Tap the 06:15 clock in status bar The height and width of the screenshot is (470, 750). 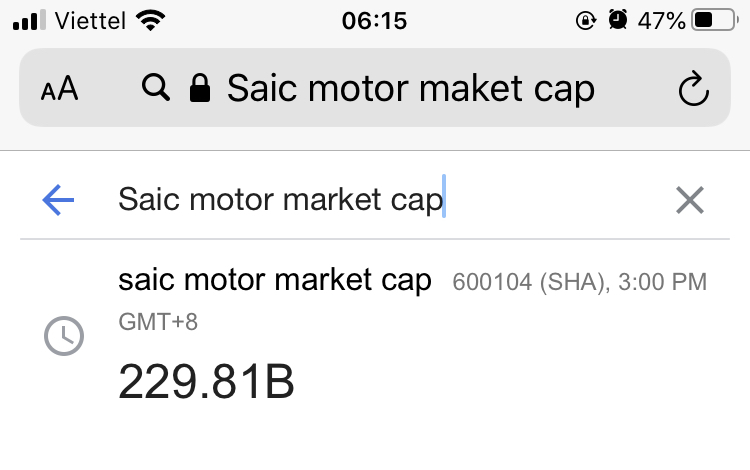(x=375, y=21)
